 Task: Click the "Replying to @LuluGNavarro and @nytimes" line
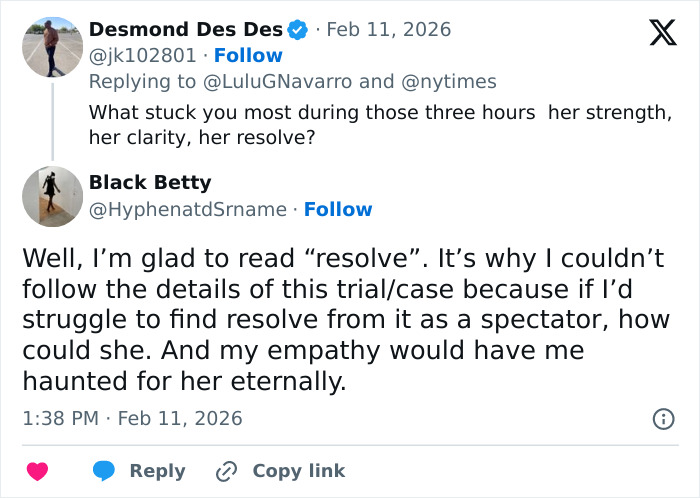click(292, 81)
